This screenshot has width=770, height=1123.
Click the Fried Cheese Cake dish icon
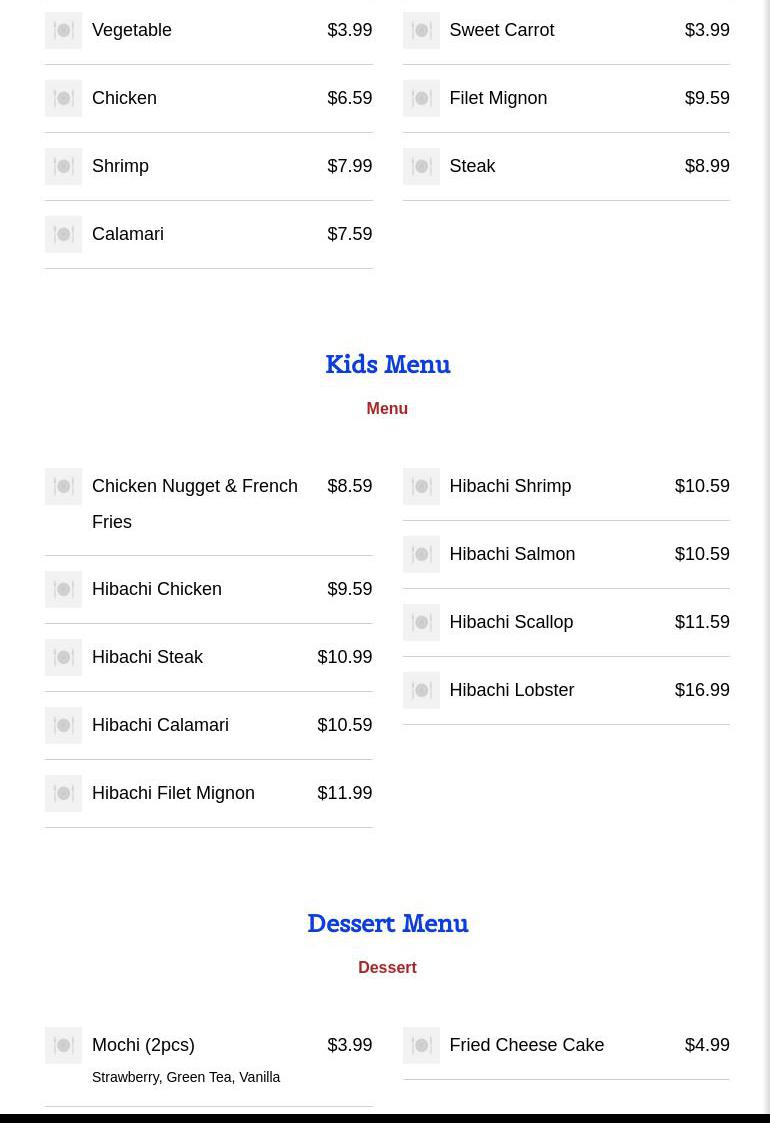(x=421, y=1045)
